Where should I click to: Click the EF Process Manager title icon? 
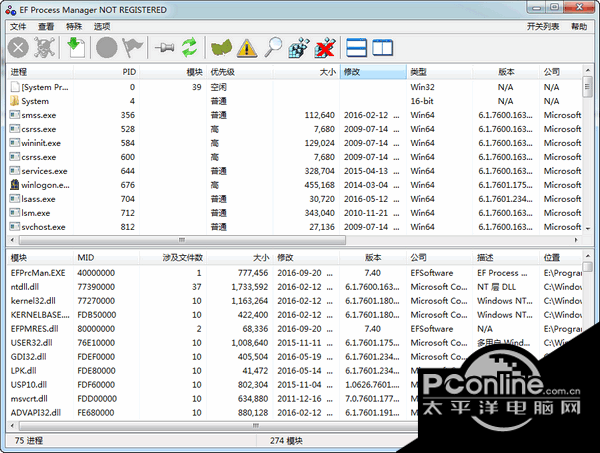[x=10, y=10]
